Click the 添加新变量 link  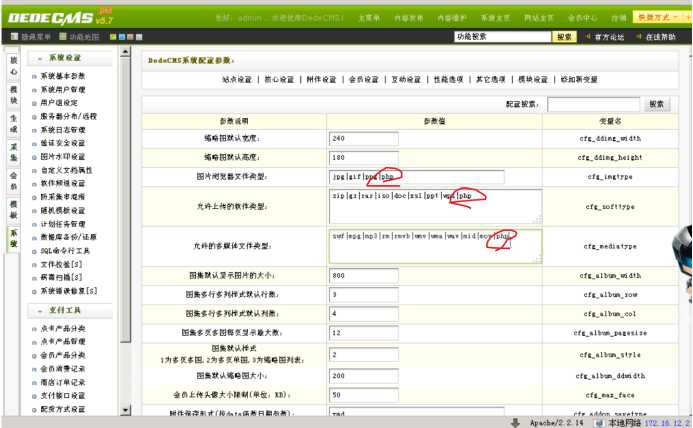579,80
